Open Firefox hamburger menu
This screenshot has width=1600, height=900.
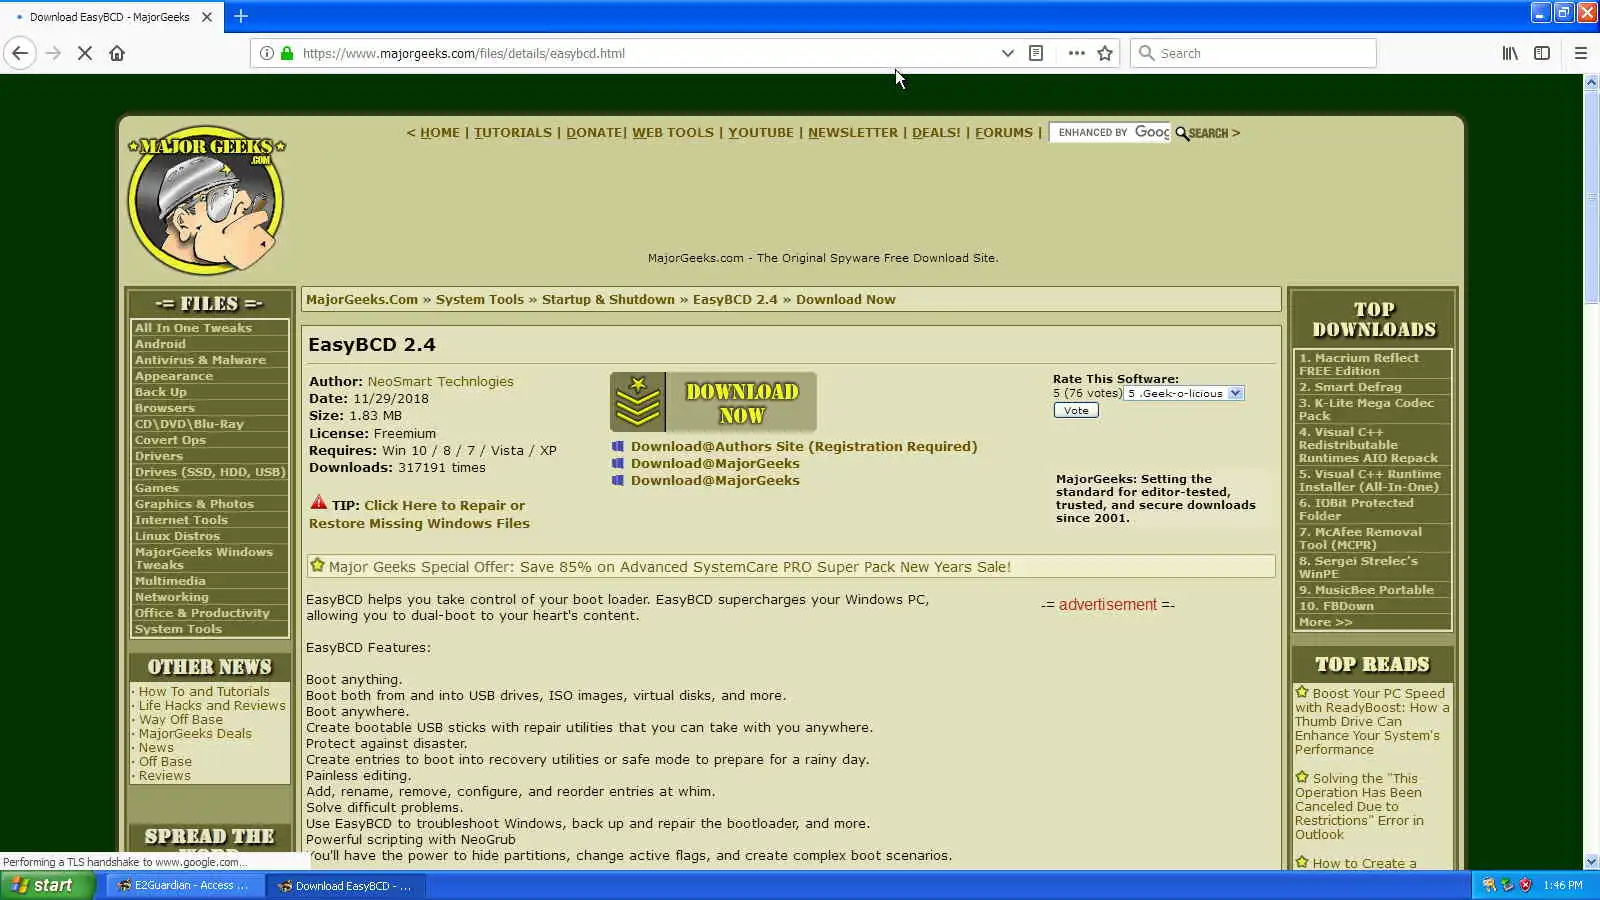pyautogui.click(x=1581, y=53)
